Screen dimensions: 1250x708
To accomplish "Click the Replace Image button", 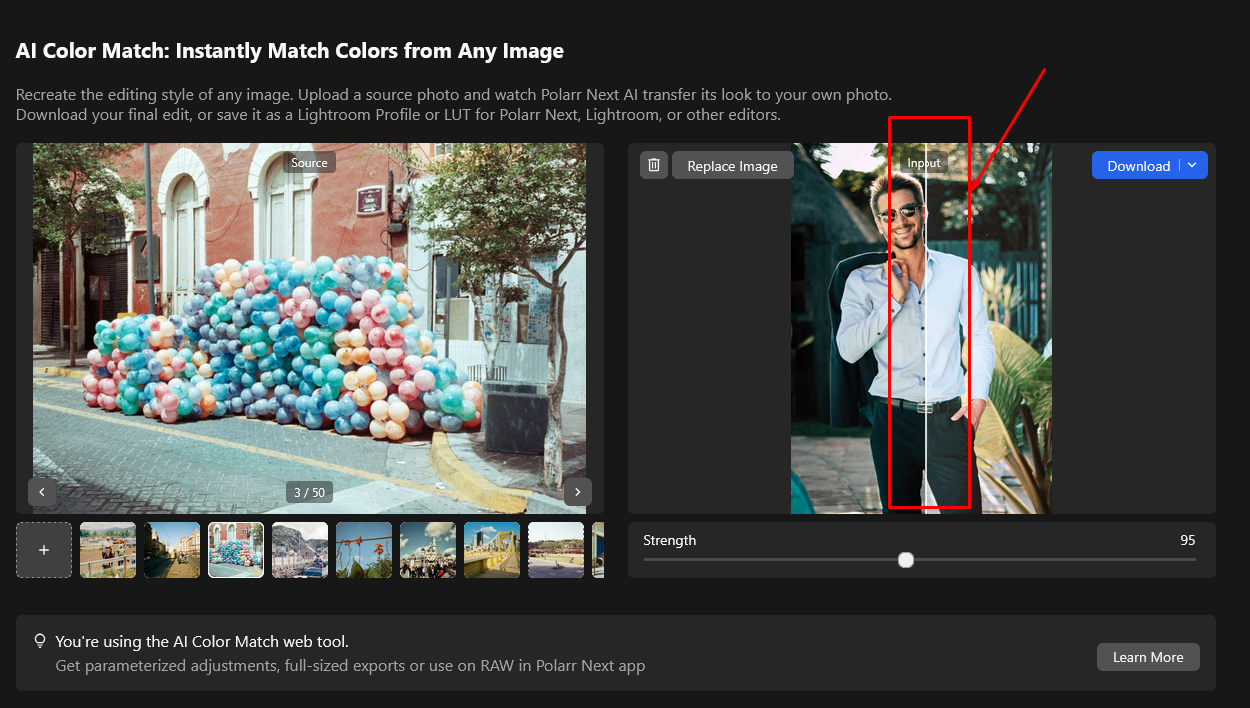I will coord(732,166).
